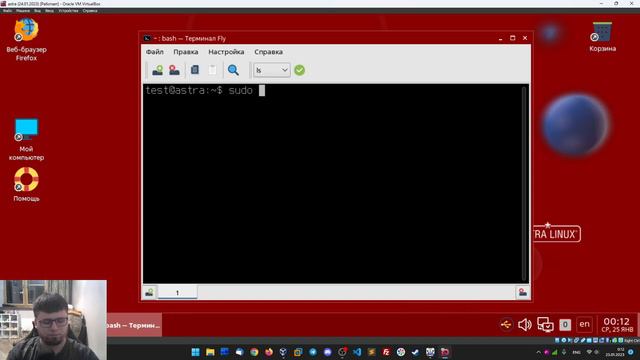Click the paste icon in terminal toolbar

(x=212, y=70)
